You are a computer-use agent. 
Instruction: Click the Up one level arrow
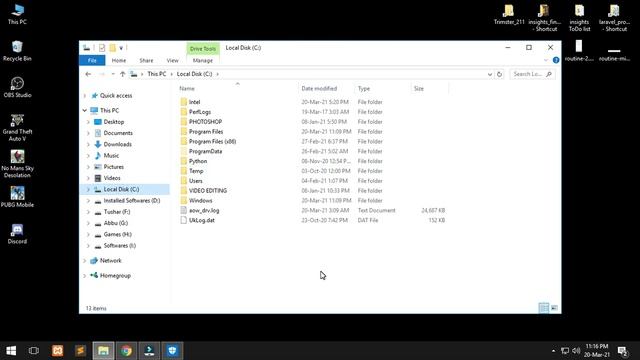[x=122, y=74]
